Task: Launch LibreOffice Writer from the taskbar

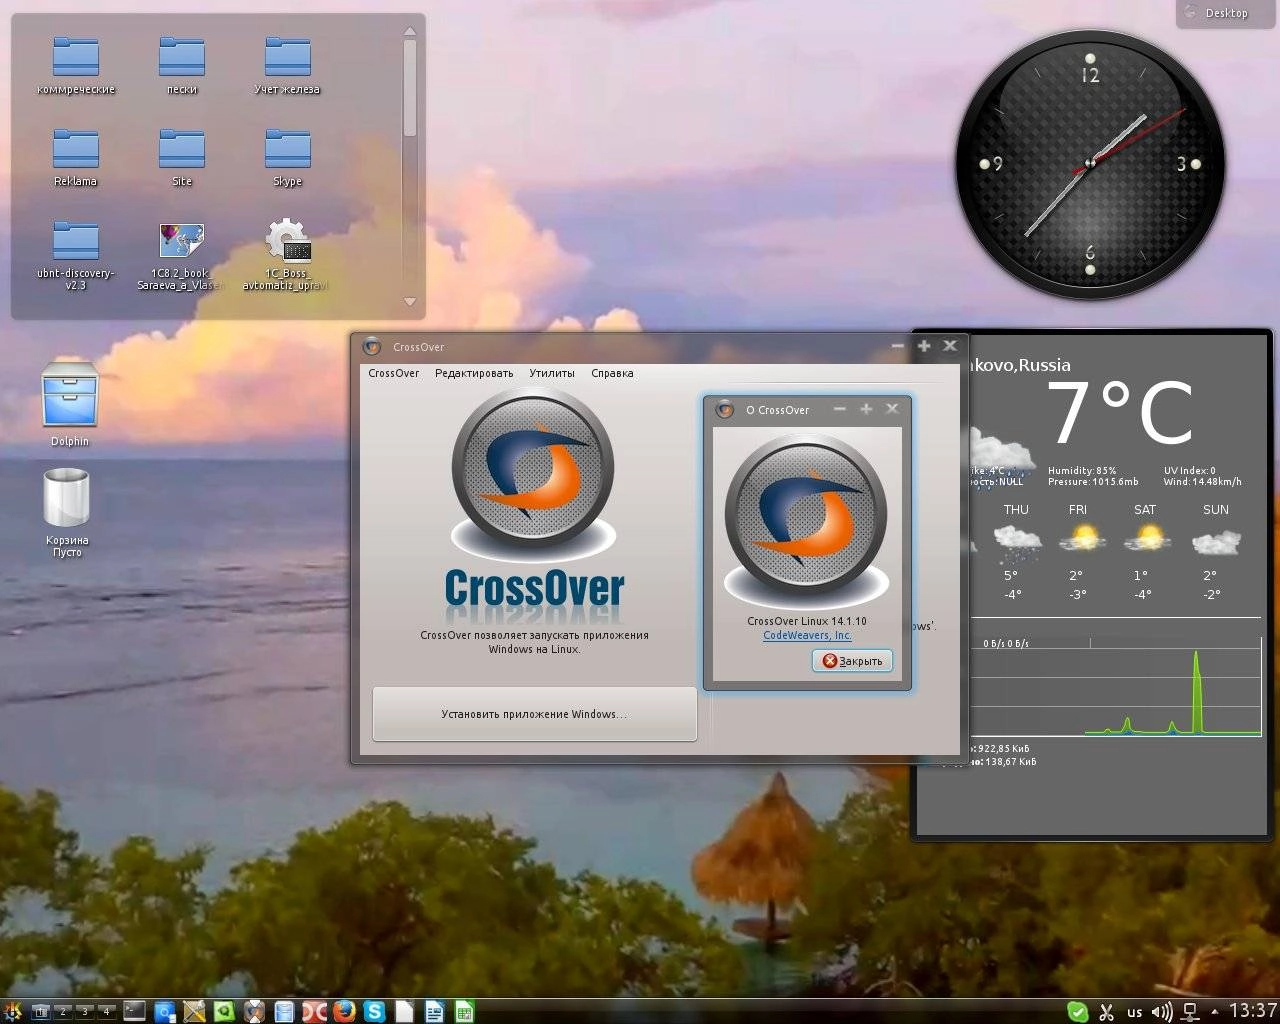Action: pyautogui.click(x=434, y=1012)
